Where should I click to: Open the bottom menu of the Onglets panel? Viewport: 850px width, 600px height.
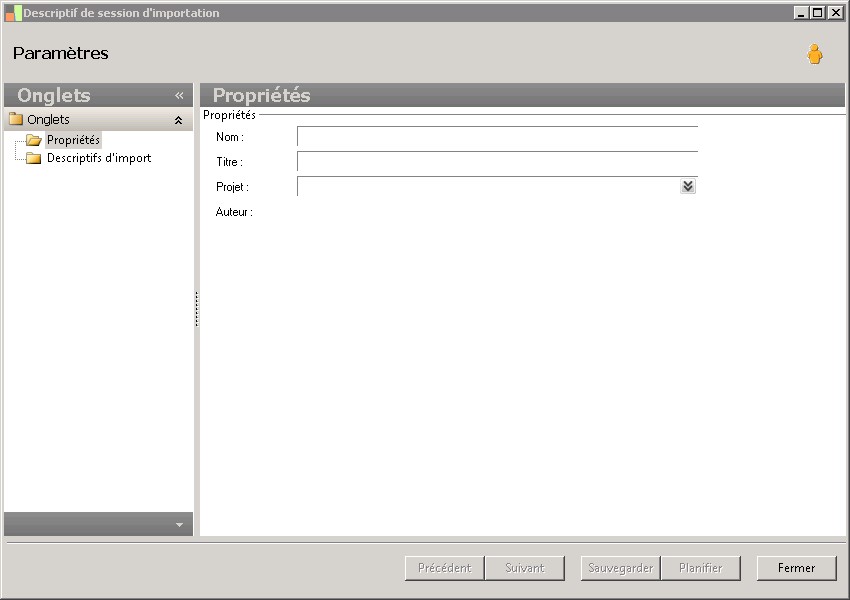[x=179, y=525]
